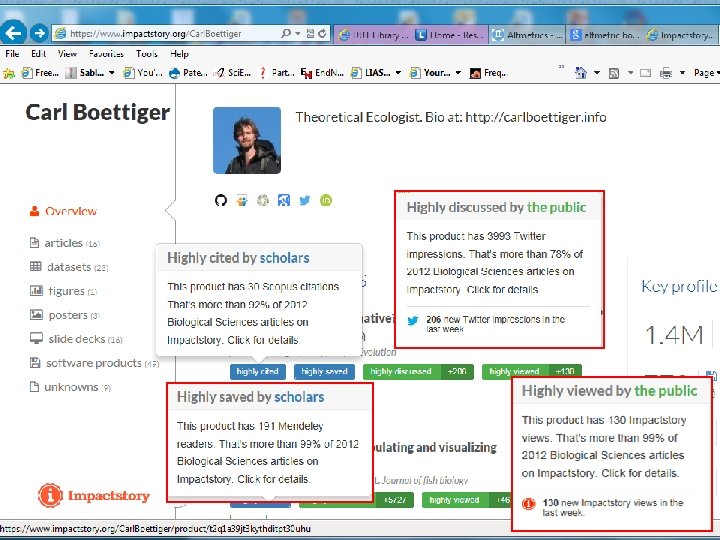
Task: Open the SciE... favorites bar link
Action: coord(233,73)
